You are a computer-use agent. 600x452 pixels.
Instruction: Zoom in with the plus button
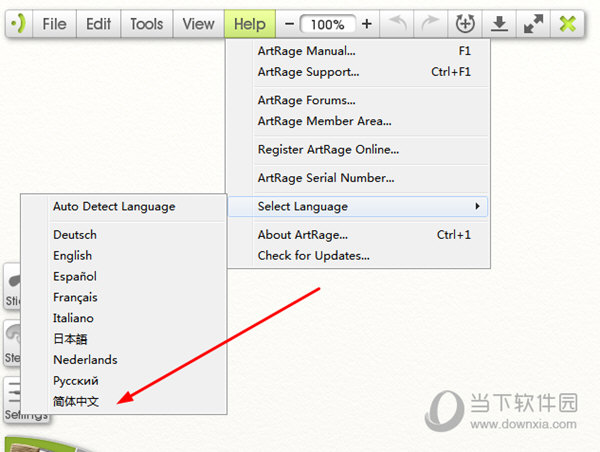(367, 24)
